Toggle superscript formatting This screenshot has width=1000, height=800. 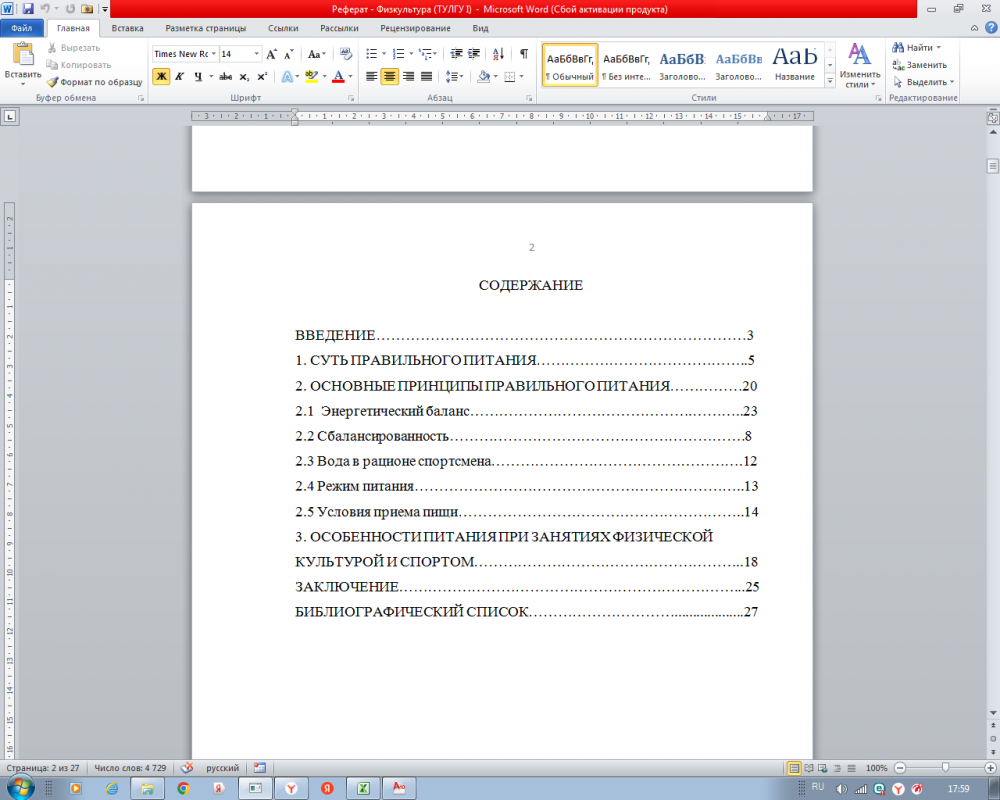(x=262, y=77)
